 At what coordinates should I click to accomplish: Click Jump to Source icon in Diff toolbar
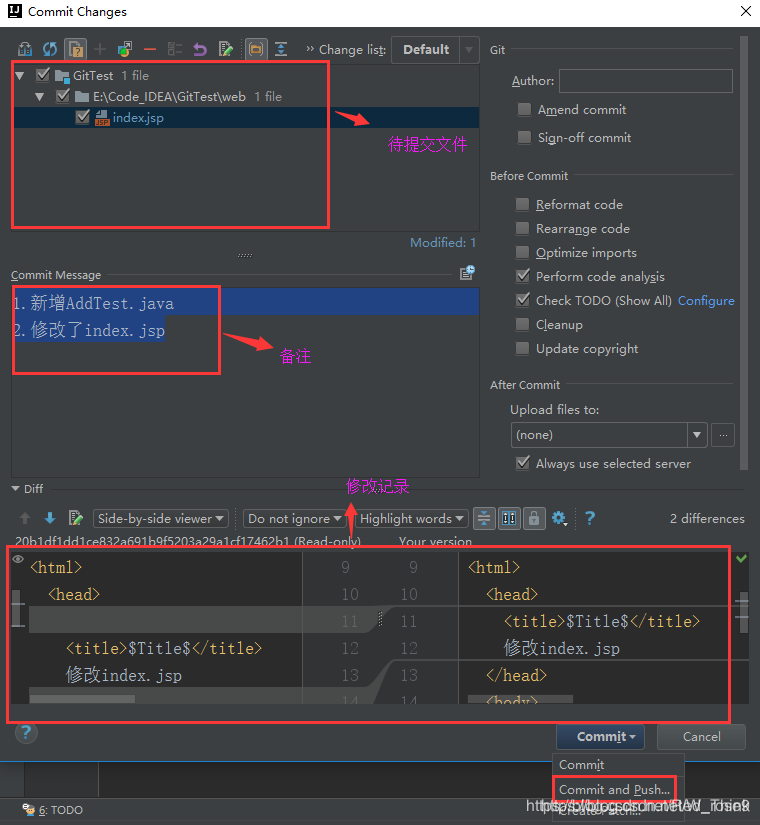pos(76,518)
